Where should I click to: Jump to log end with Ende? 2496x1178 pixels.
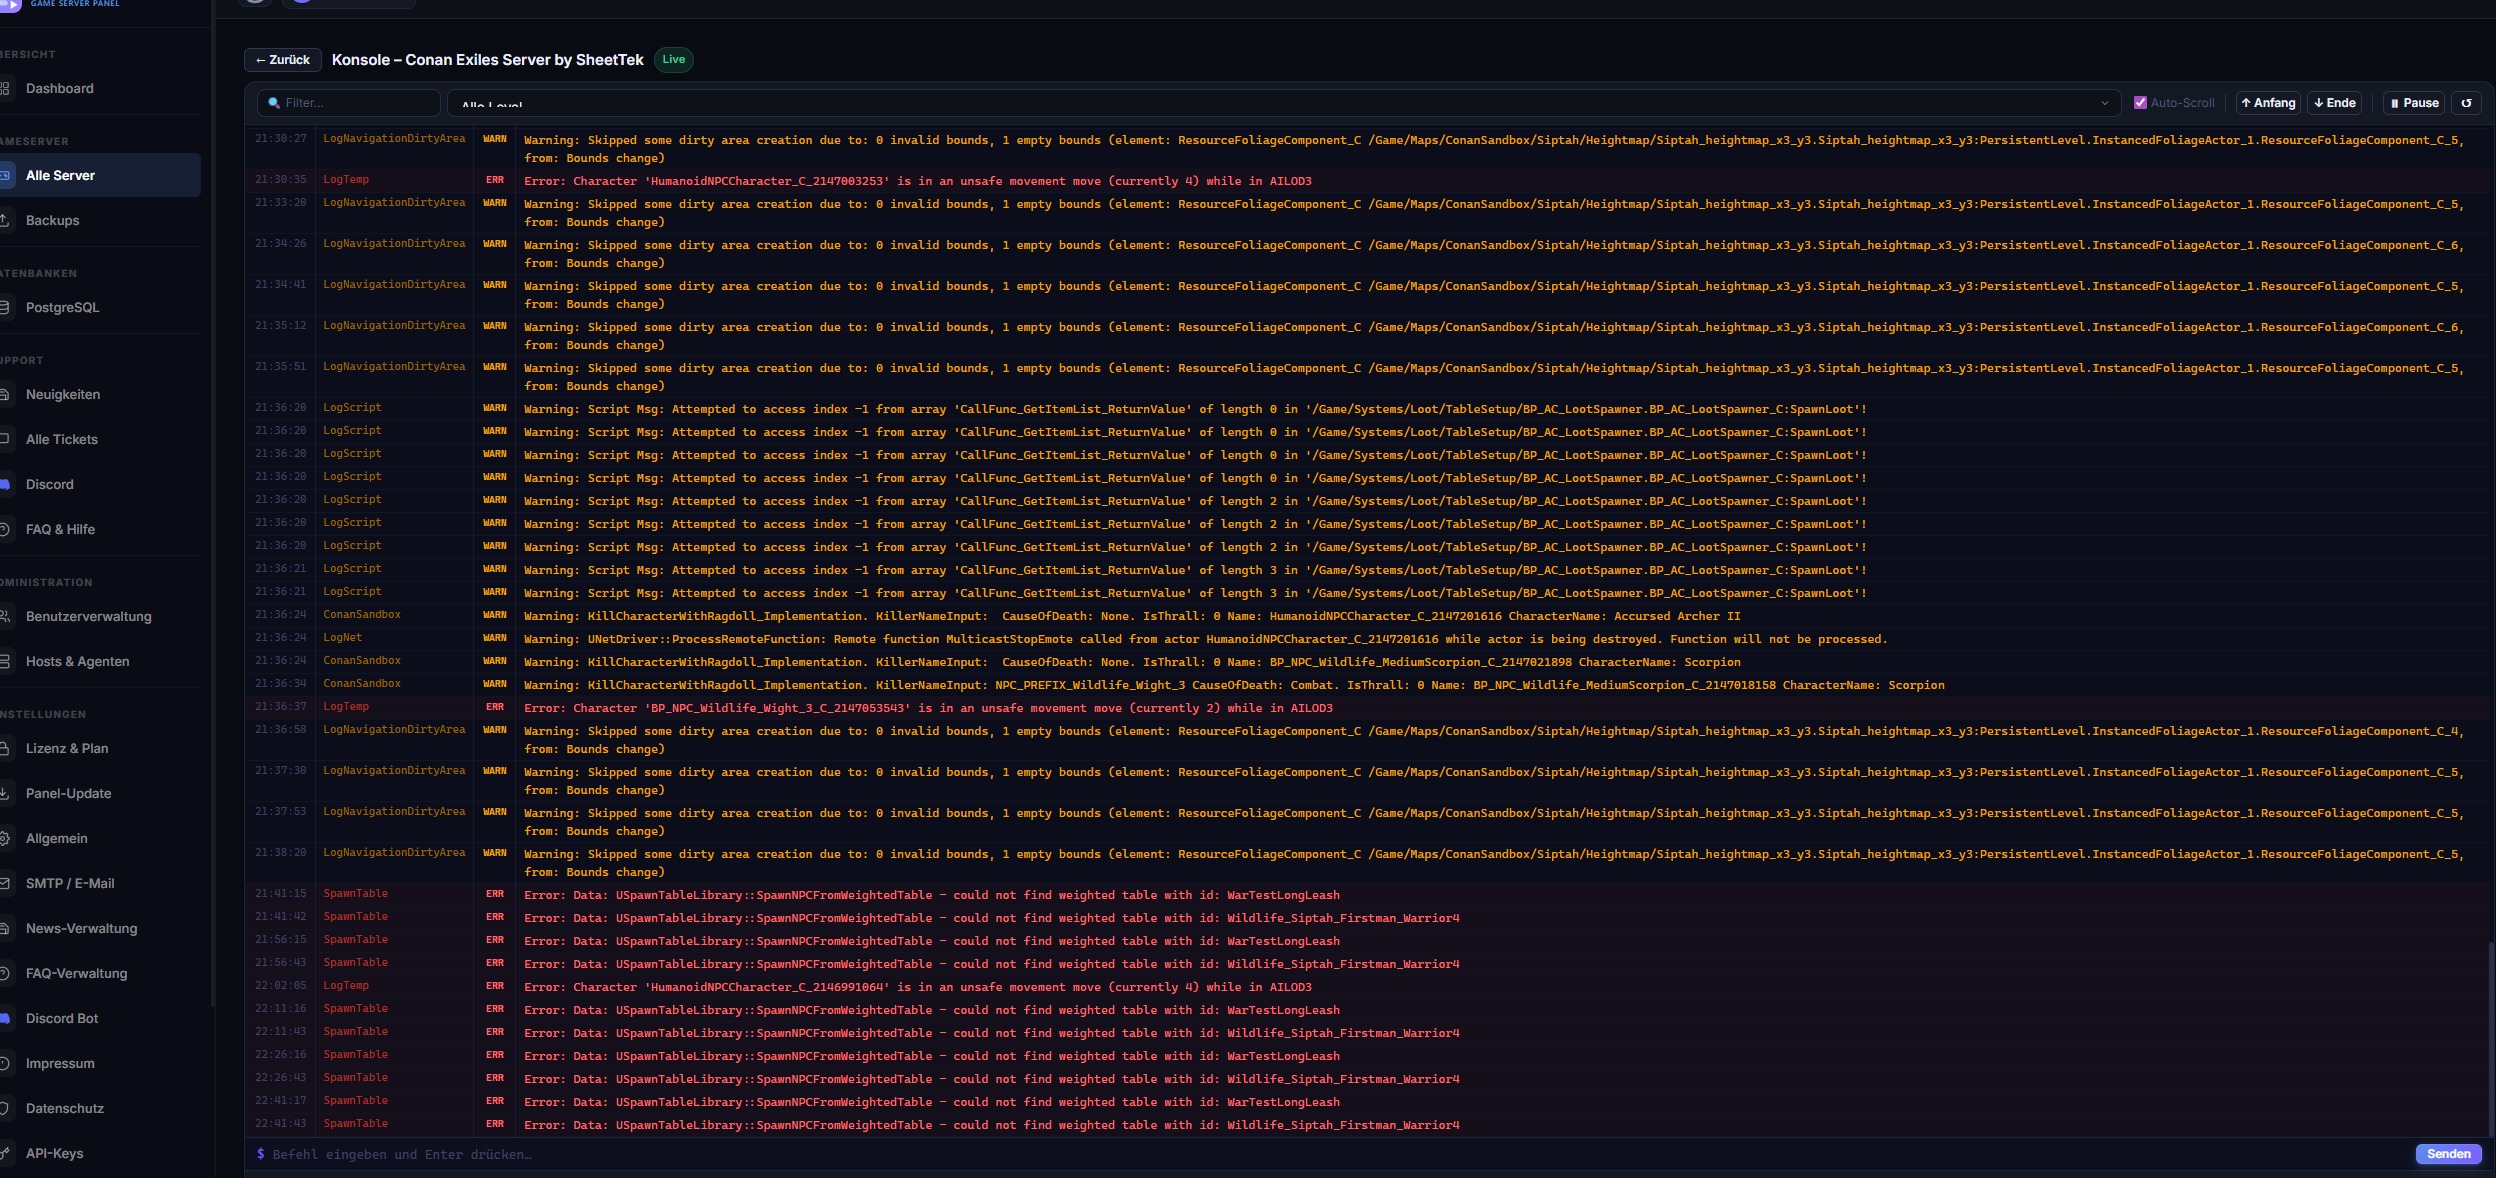[2335, 103]
